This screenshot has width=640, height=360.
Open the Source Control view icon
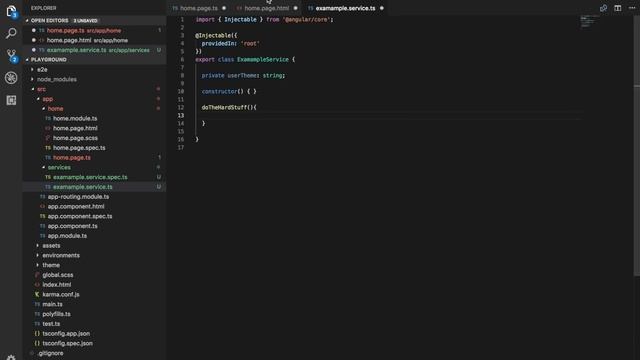tap(11, 56)
